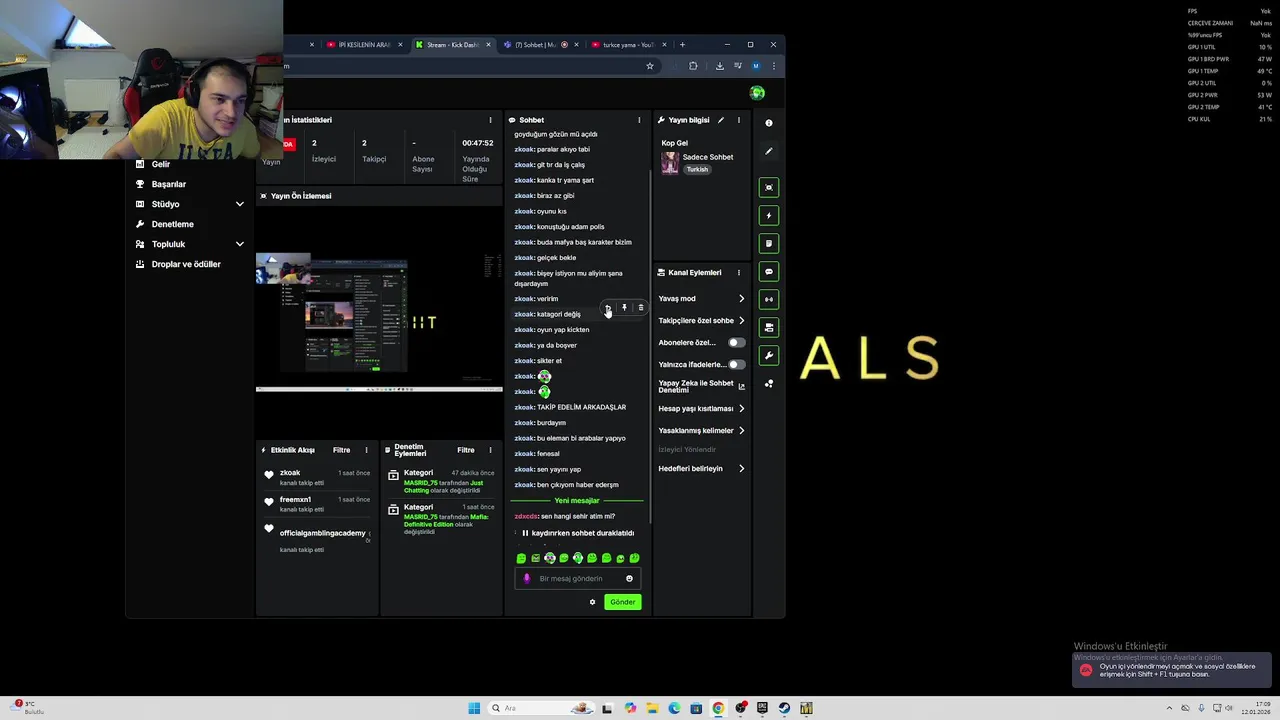Screen dimensions: 1280x720
Task: Open File Explorer from the taskbar
Action: 652,708
